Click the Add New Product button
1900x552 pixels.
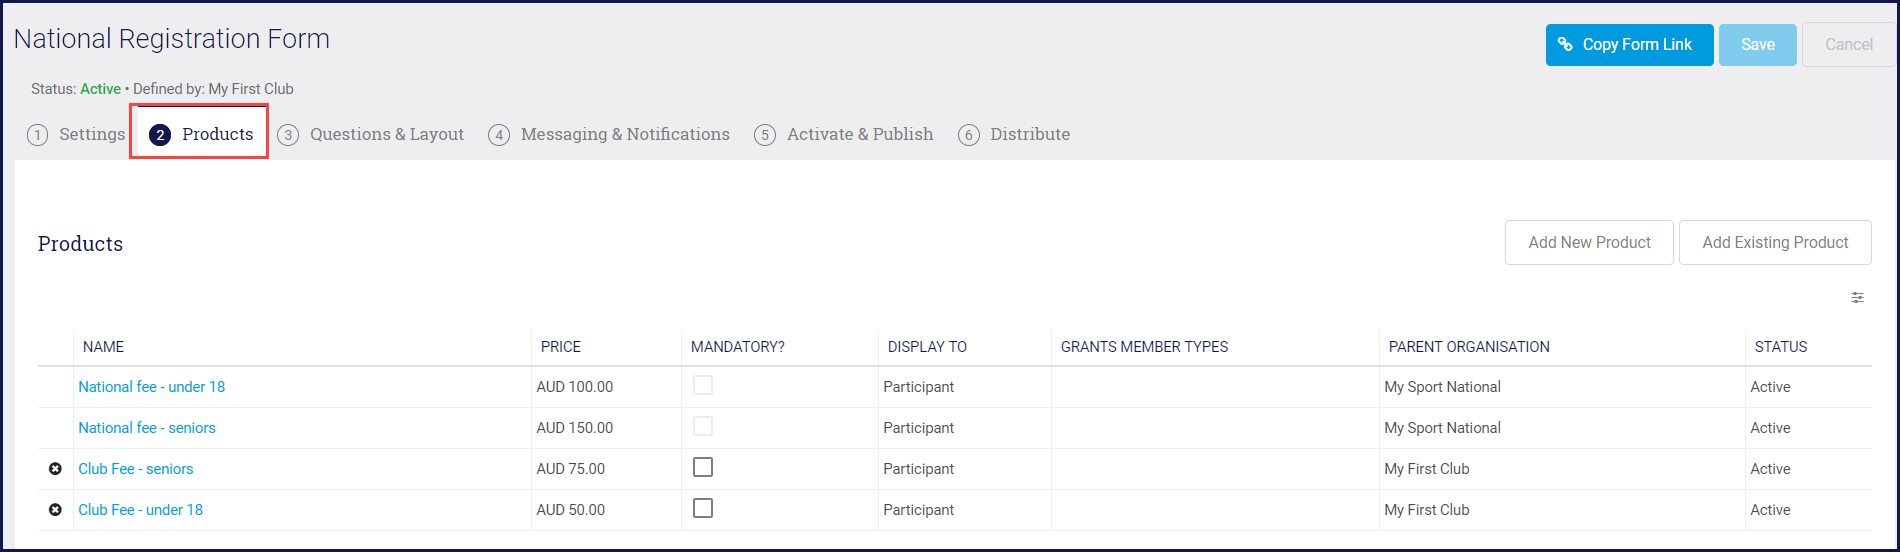coord(1588,243)
